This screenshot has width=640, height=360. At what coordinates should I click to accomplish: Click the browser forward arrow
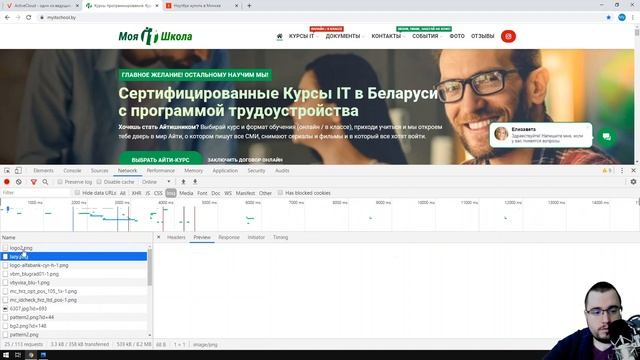tap(18, 18)
